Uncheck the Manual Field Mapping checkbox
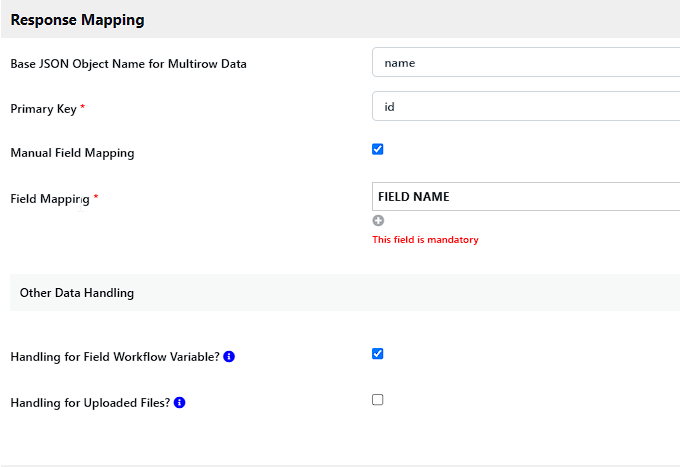 coord(378,150)
